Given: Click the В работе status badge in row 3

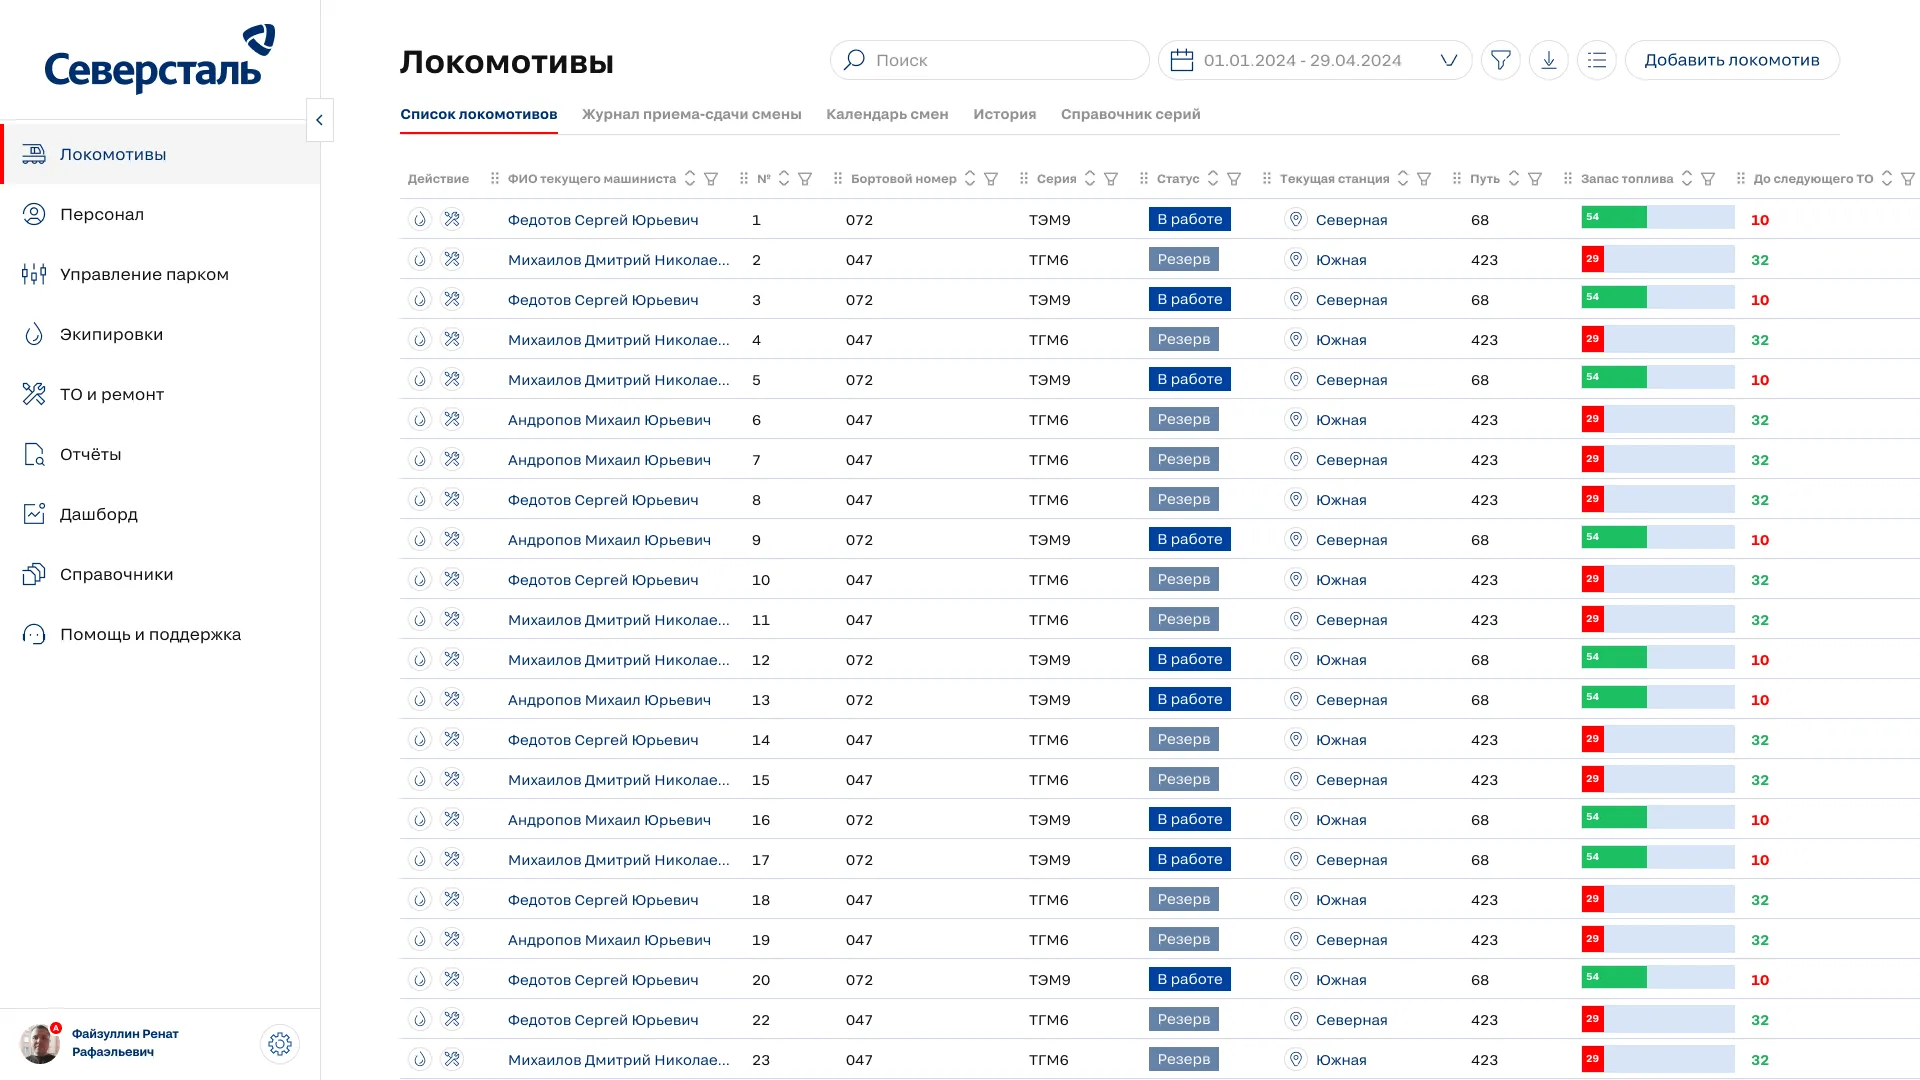Looking at the screenshot, I should pyautogui.click(x=1190, y=299).
